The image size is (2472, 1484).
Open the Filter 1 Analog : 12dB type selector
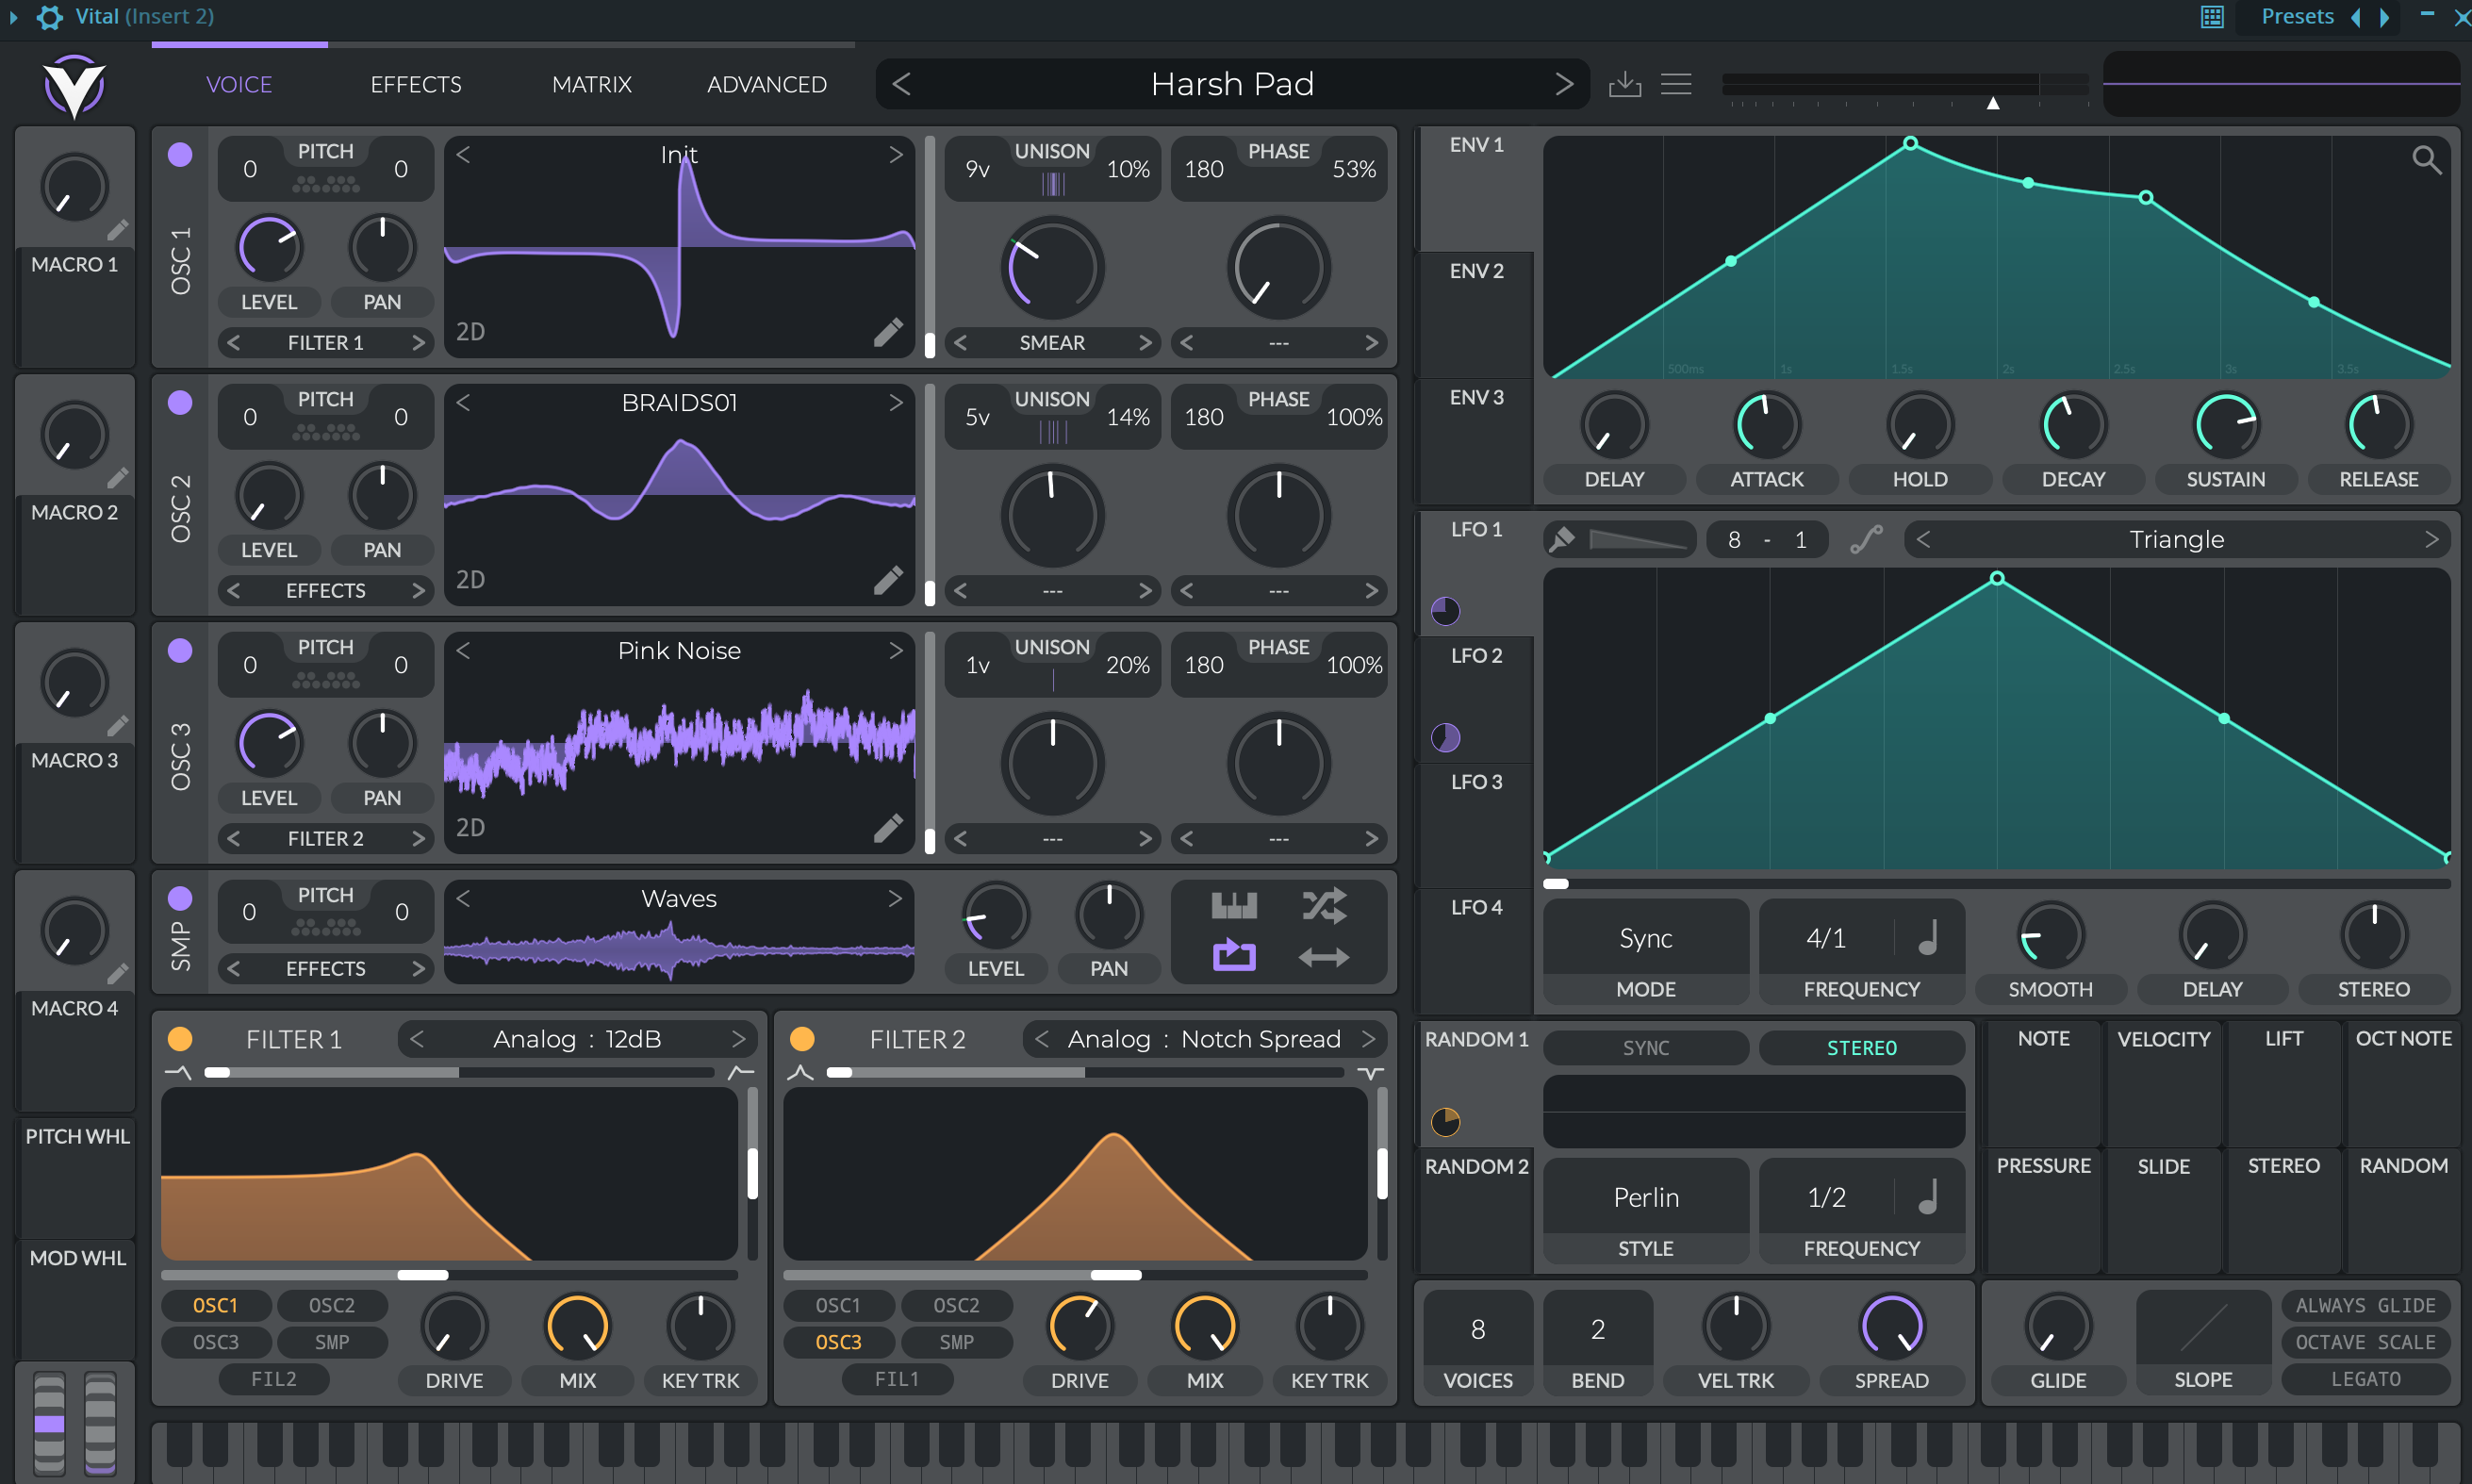point(577,1039)
